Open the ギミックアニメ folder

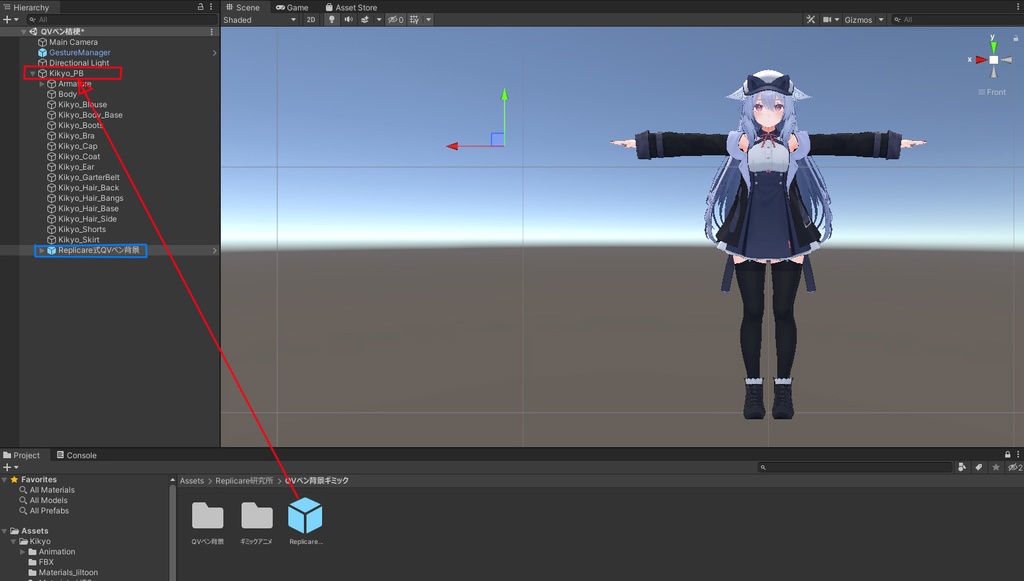pyautogui.click(x=256, y=522)
